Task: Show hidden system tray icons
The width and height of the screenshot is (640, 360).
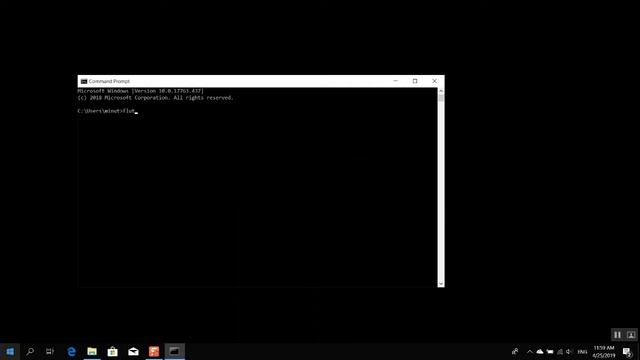Action: coord(530,351)
